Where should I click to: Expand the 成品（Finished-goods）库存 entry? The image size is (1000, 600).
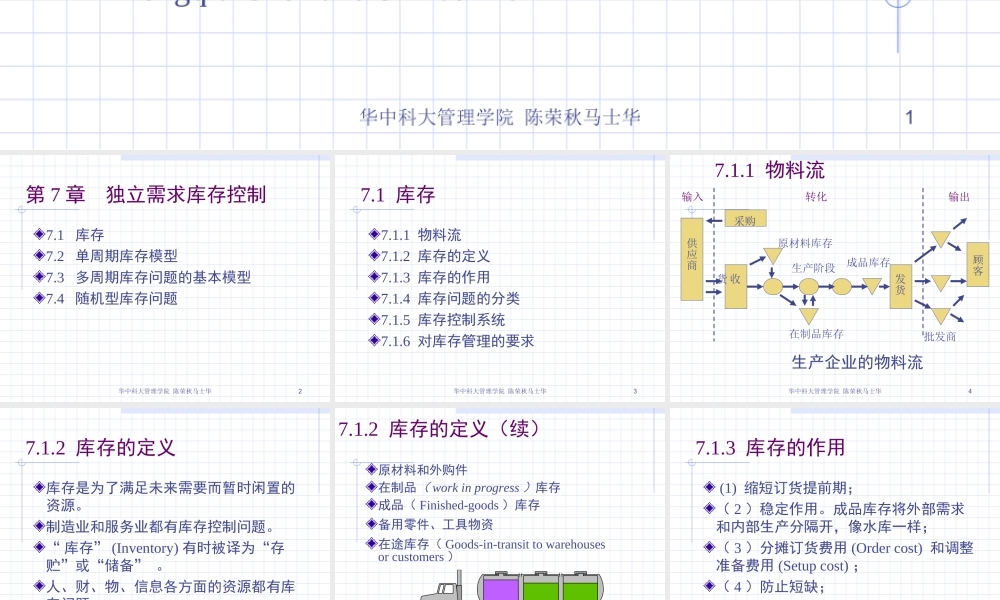click(458, 504)
